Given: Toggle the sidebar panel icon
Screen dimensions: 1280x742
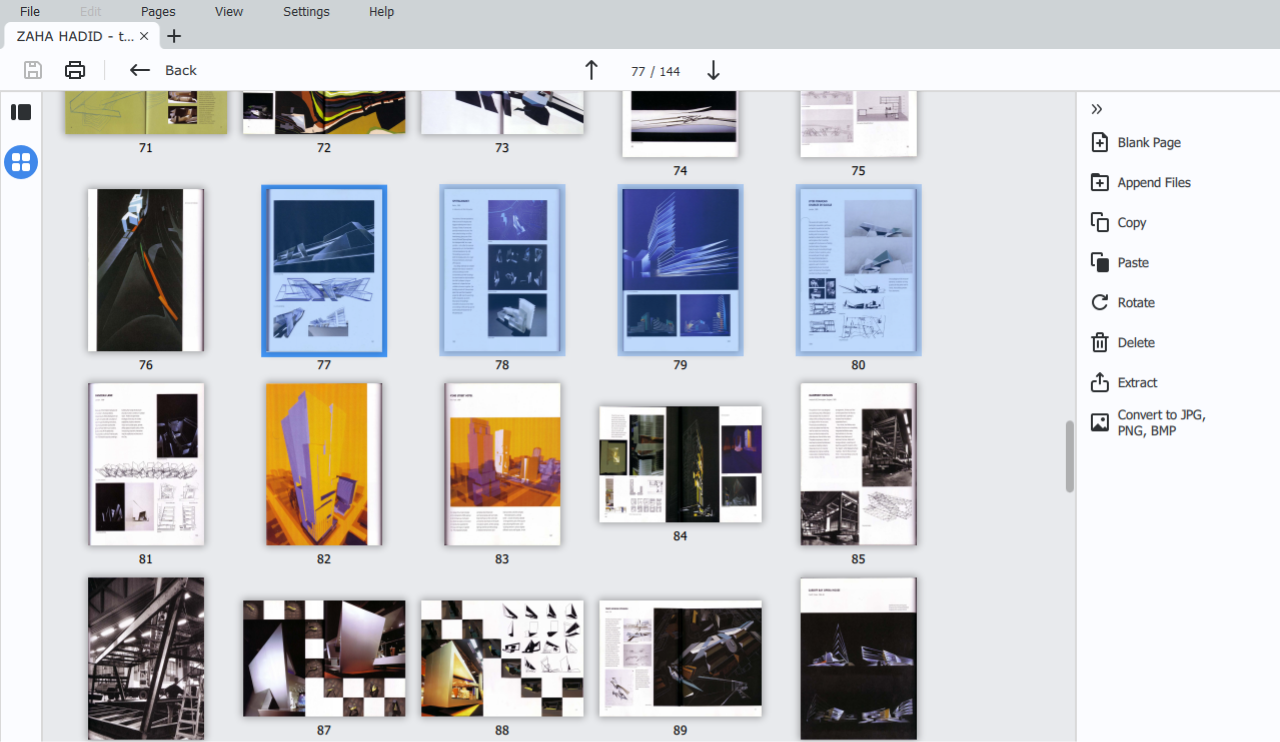Looking at the screenshot, I should (21, 112).
